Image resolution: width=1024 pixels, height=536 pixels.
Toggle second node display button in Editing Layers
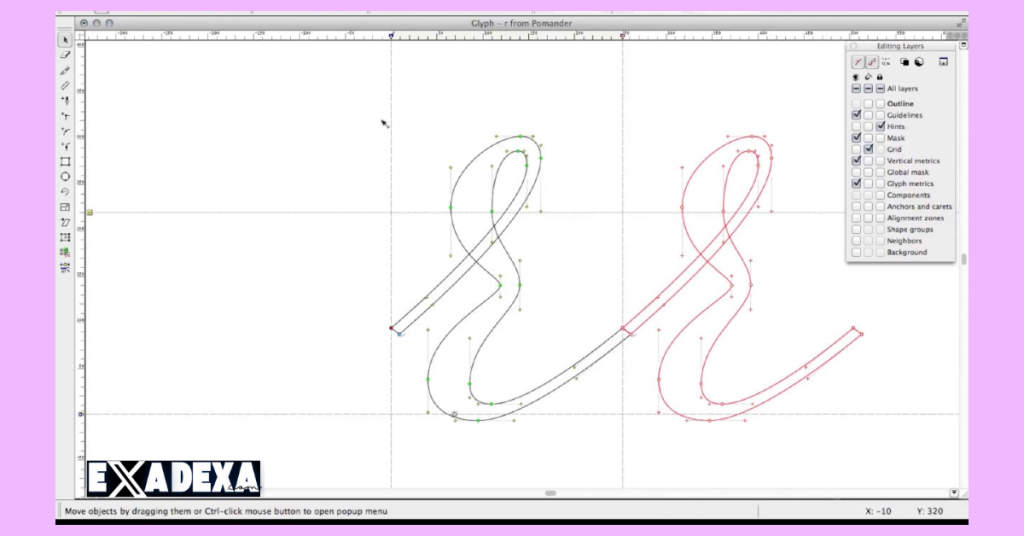click(872, 62)
